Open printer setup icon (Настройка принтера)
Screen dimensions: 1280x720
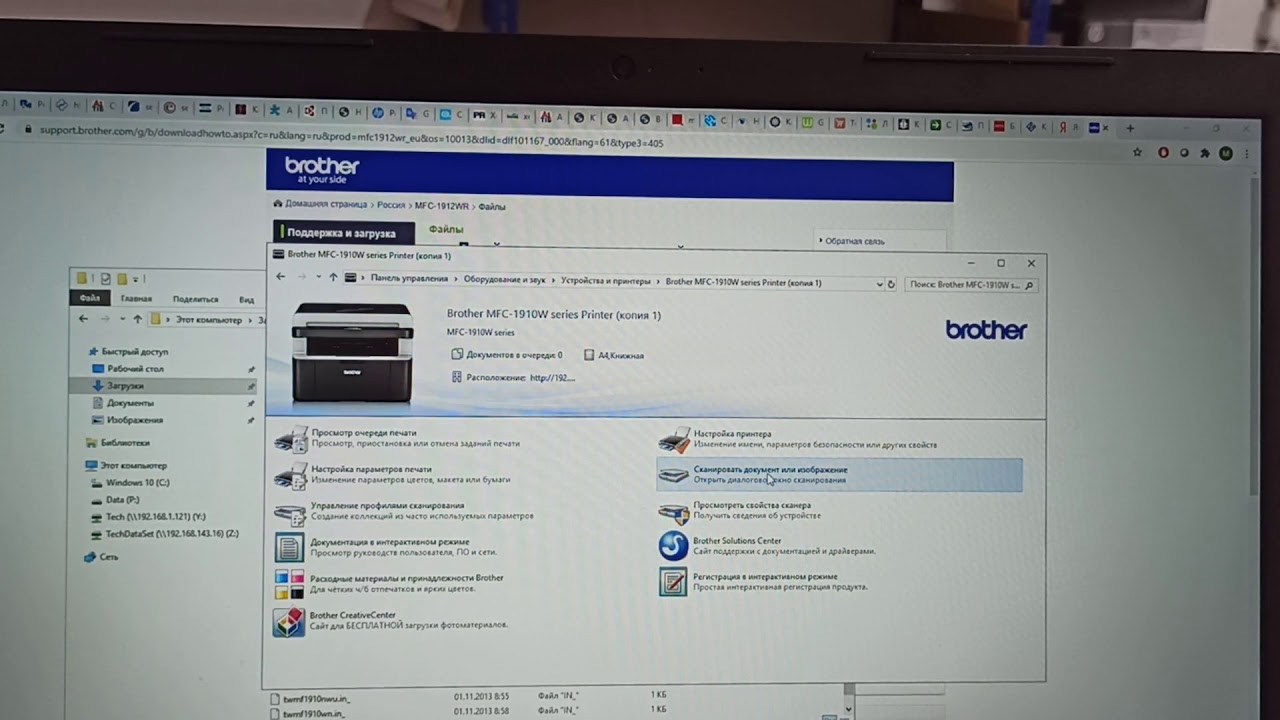(674, 439)
